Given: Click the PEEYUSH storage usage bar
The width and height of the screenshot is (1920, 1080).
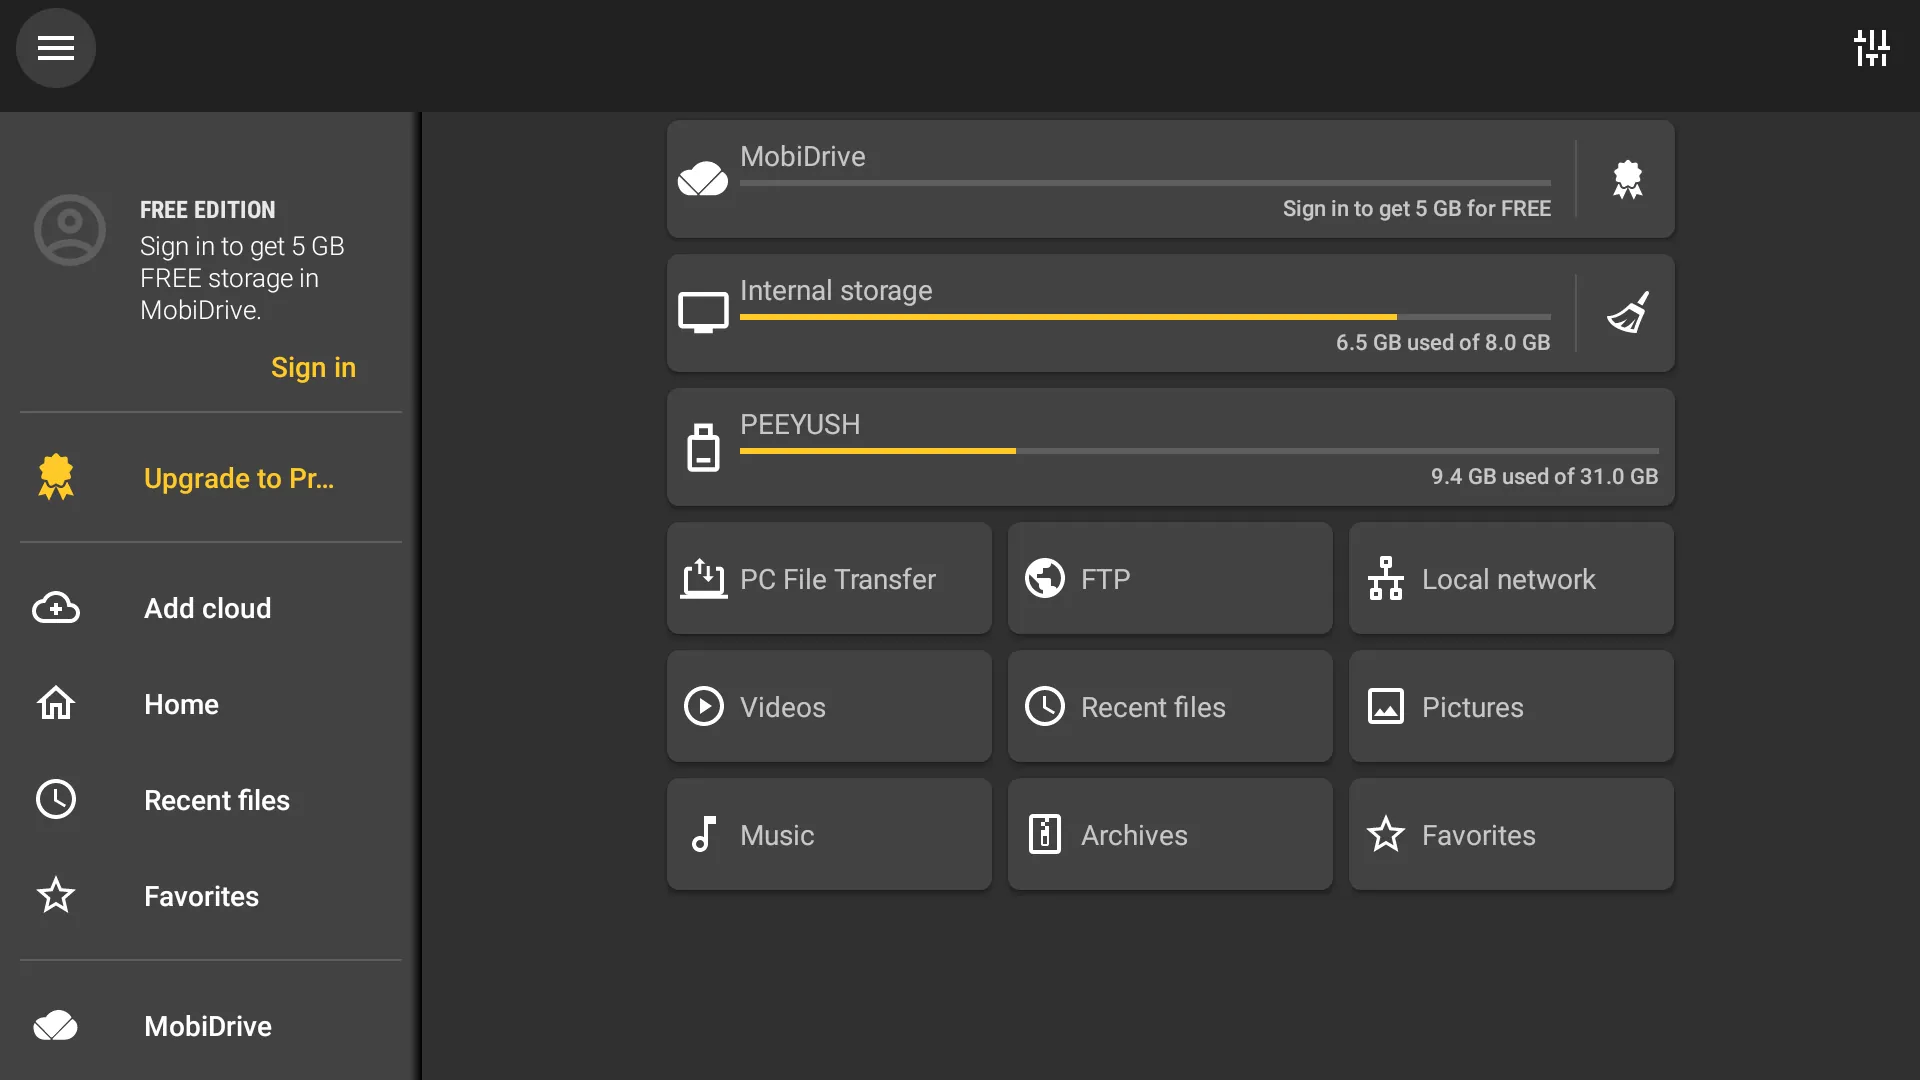Looking at the screenshot, I should coord(1199,451).
